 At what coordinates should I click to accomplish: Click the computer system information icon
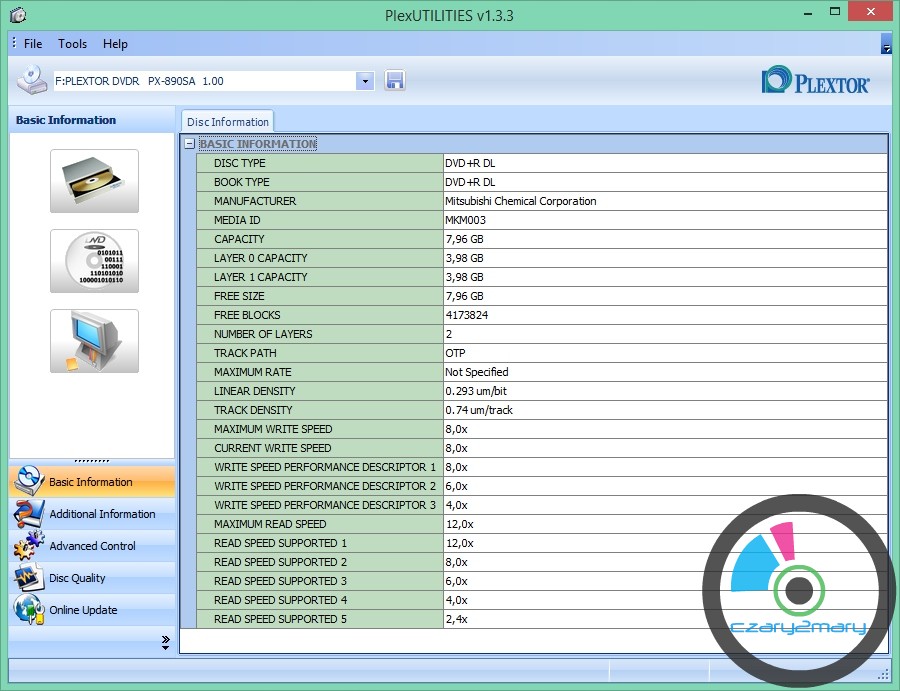click(94, 341)
